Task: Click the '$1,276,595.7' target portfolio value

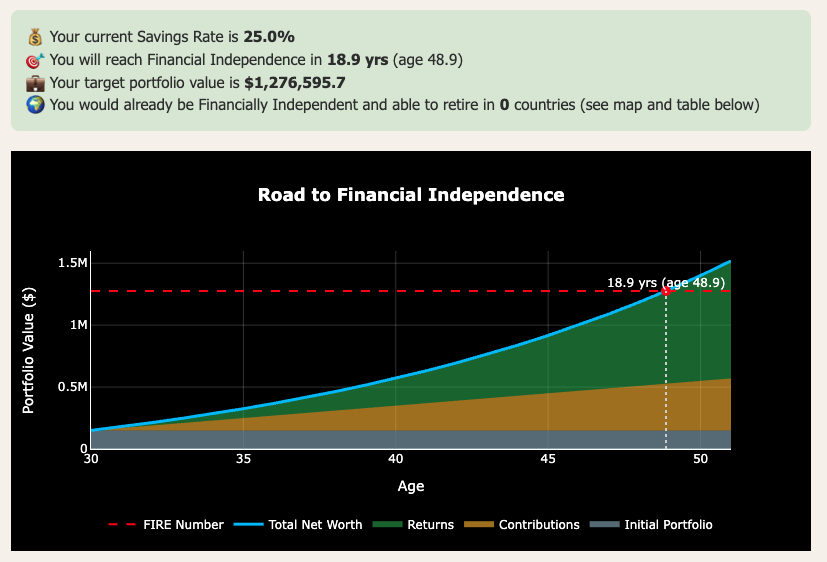Action: pos(295,83)
